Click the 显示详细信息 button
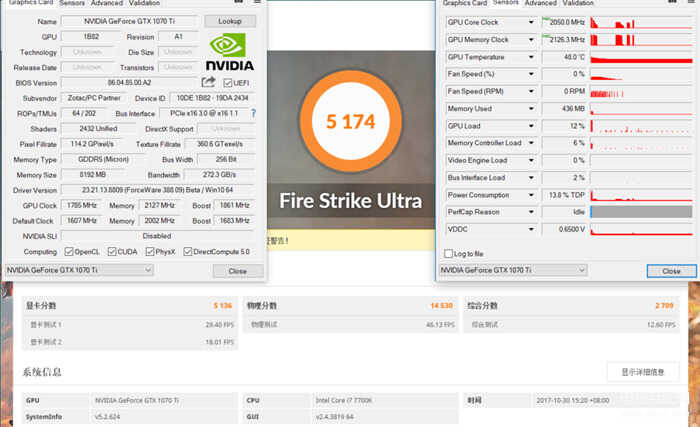 click(643, 372)
